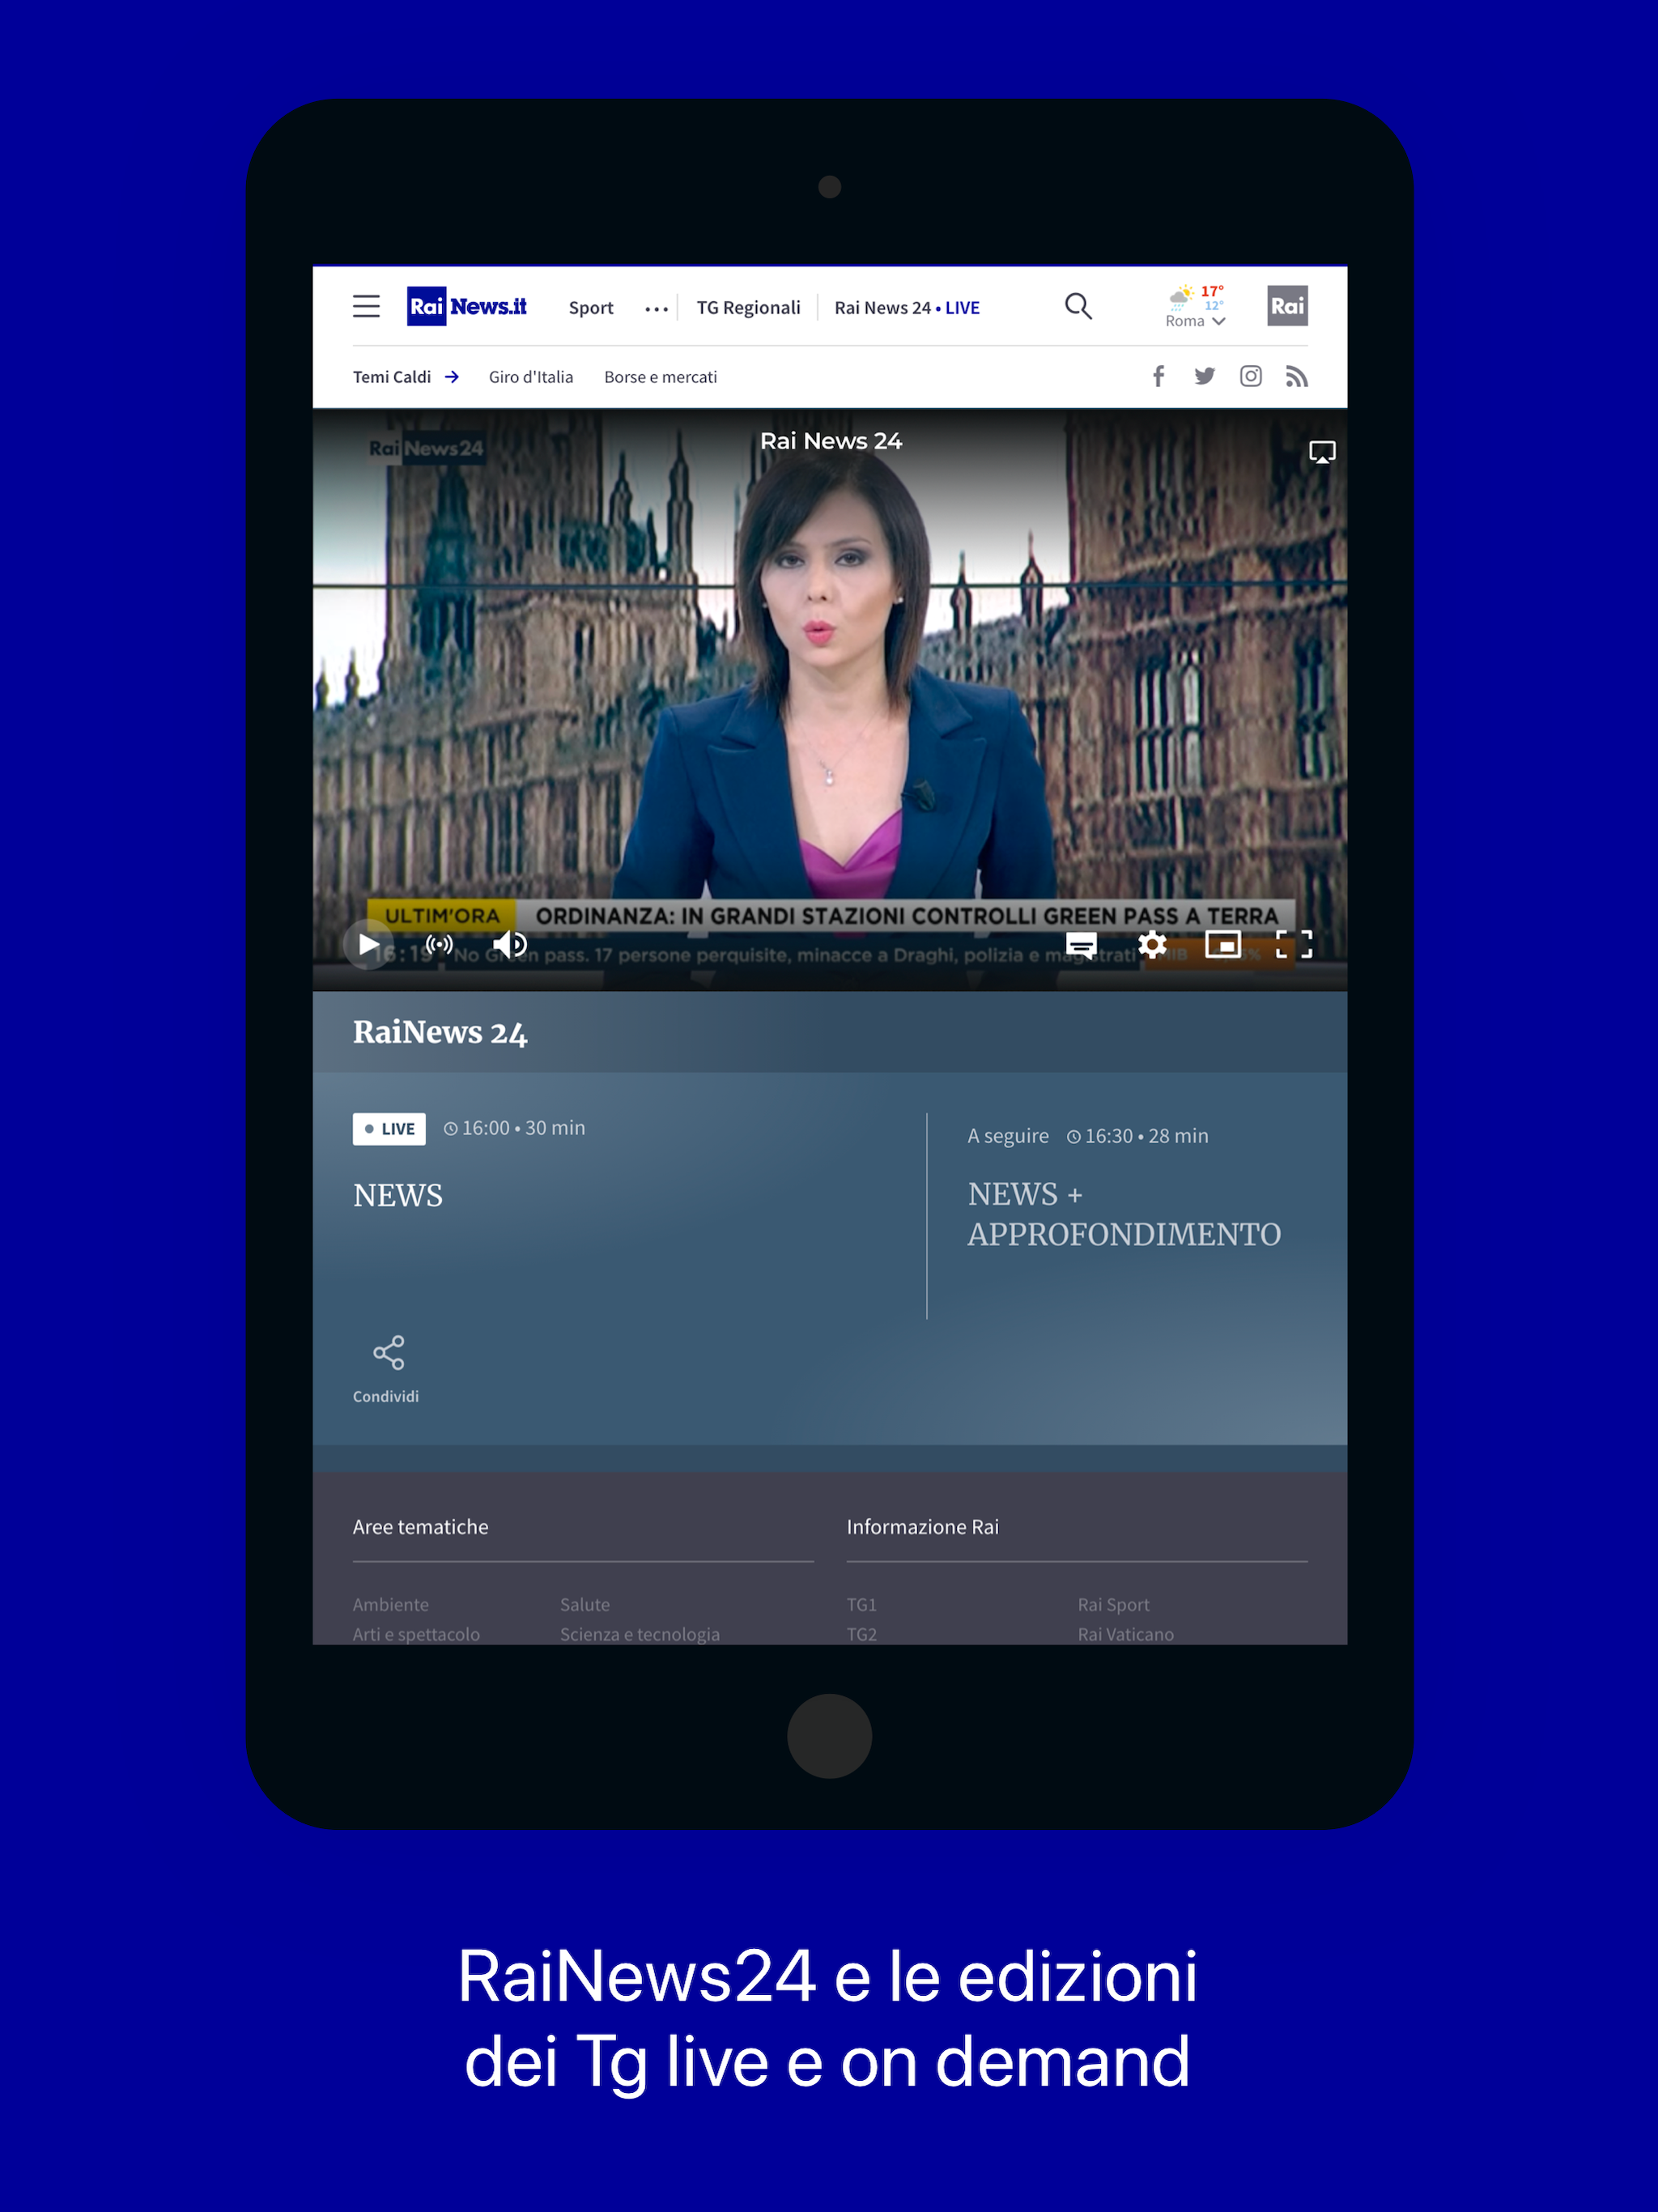This screenshot has height=2212, width=1658.
Task: Click the search magnifier icon
Action: coord(1077,306)
